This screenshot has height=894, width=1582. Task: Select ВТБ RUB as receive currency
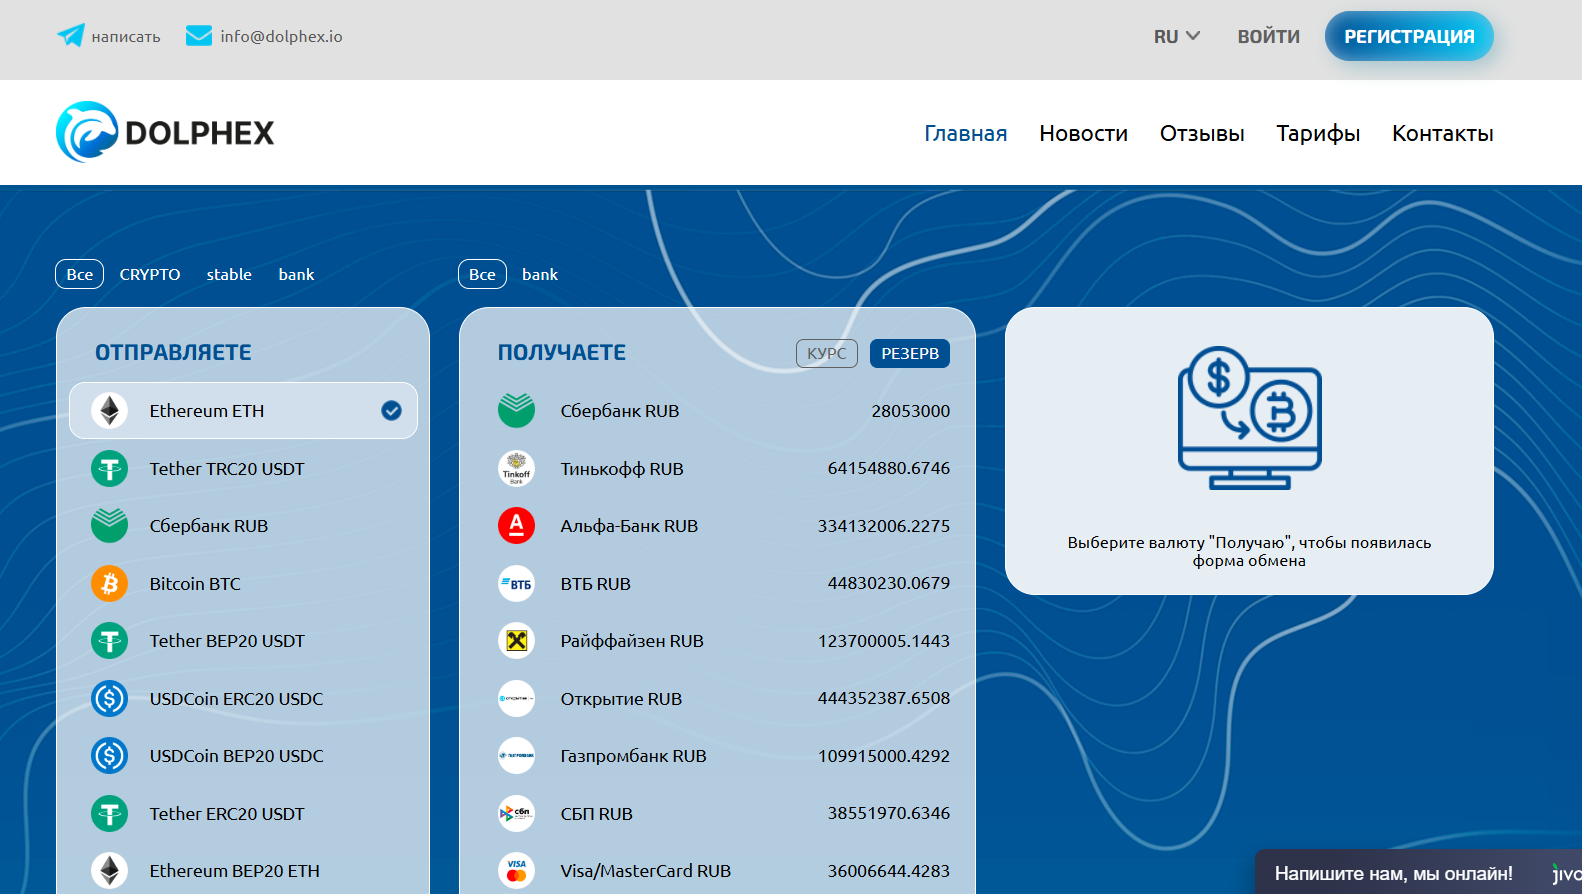717,584
